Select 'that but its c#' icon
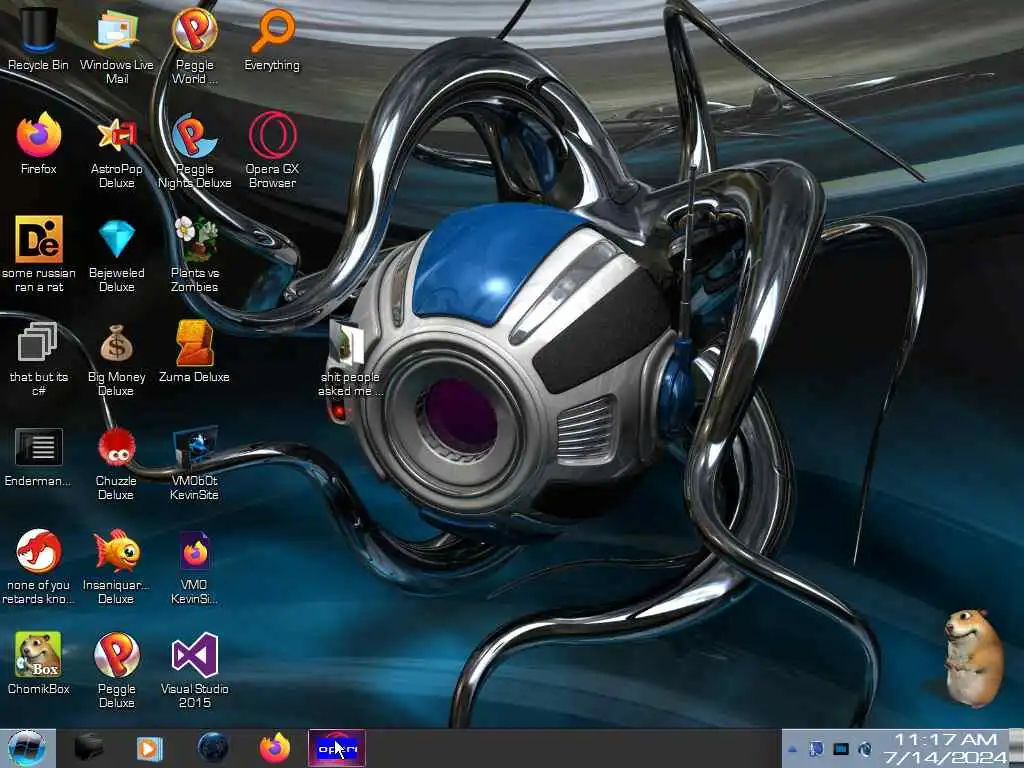Viewport: 1024px width, 768px height. [x=39, y=358]
